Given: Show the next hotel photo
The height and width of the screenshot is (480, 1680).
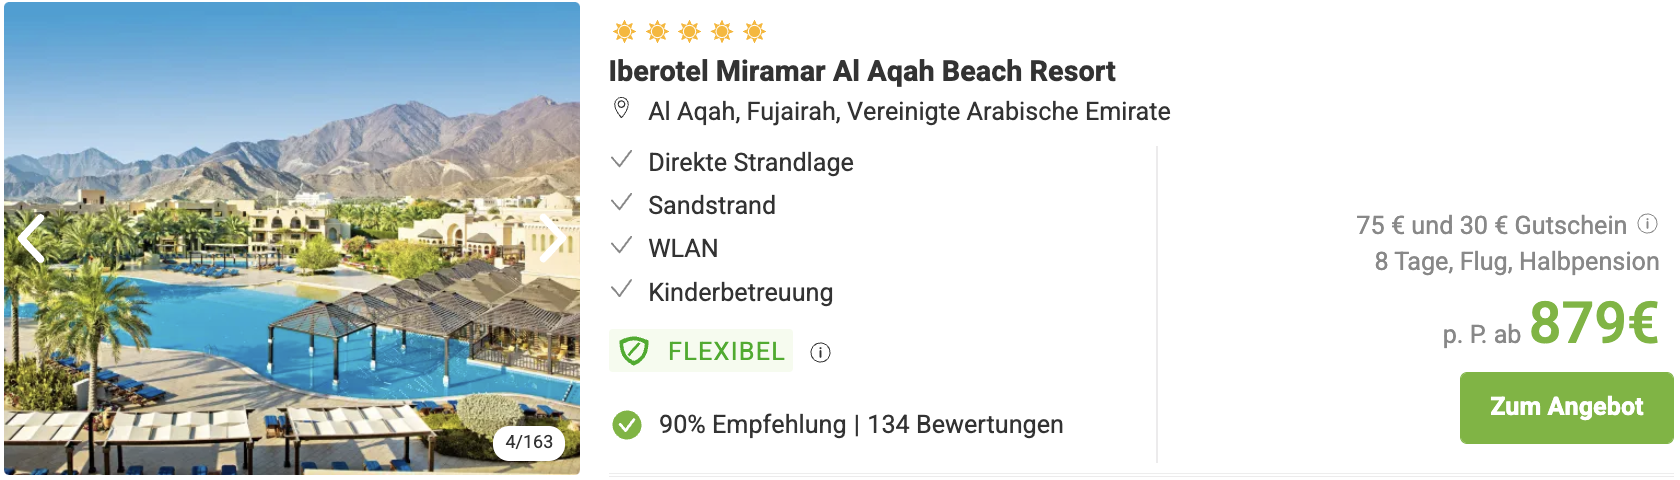Looking at the screenshot, I should pyautogui.click(x=551, y=239).
